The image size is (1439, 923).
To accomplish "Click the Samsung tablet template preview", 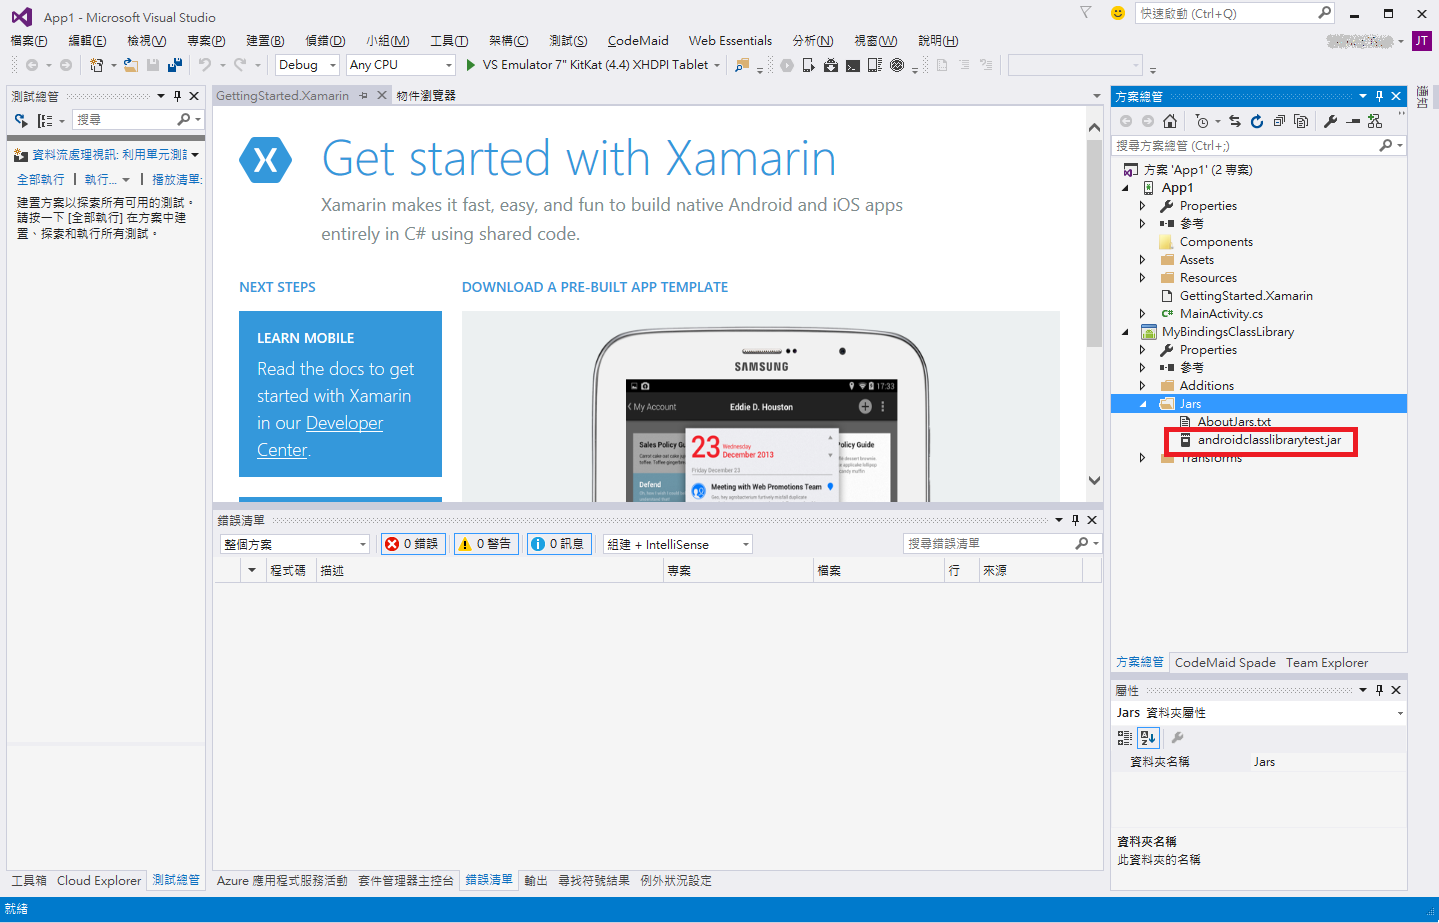I will (x=760, y=406).
